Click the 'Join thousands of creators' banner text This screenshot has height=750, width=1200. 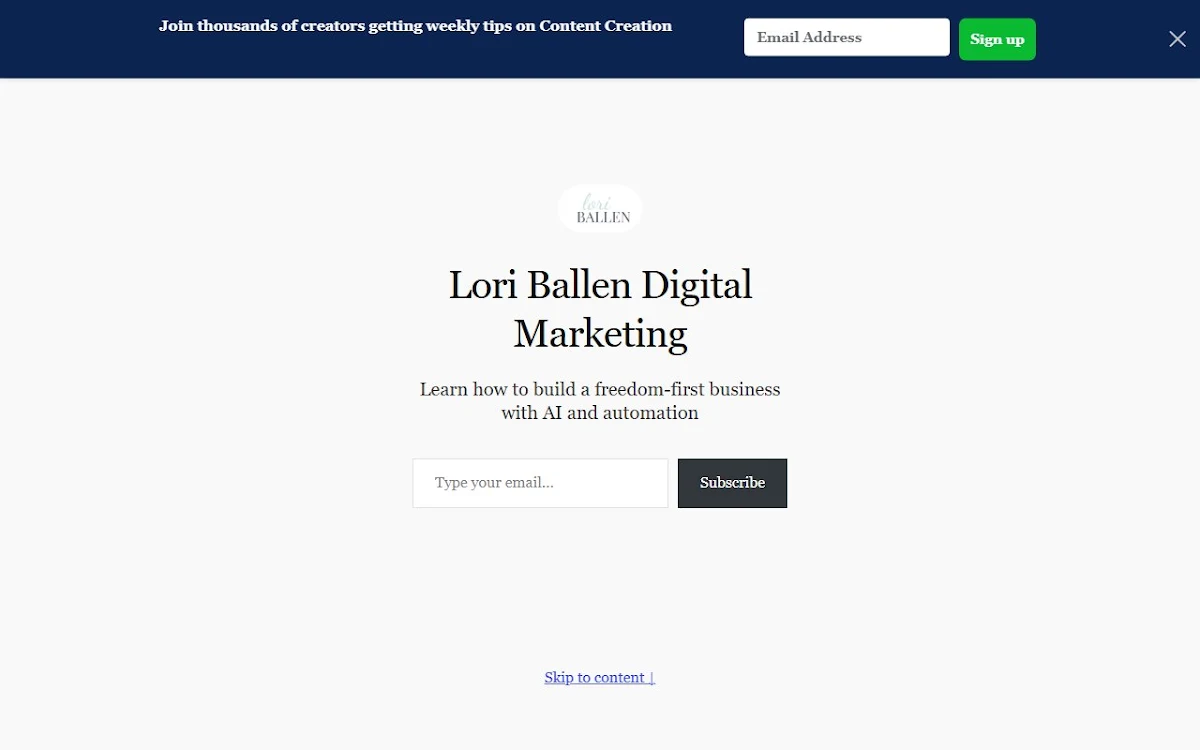click(415, 26)
